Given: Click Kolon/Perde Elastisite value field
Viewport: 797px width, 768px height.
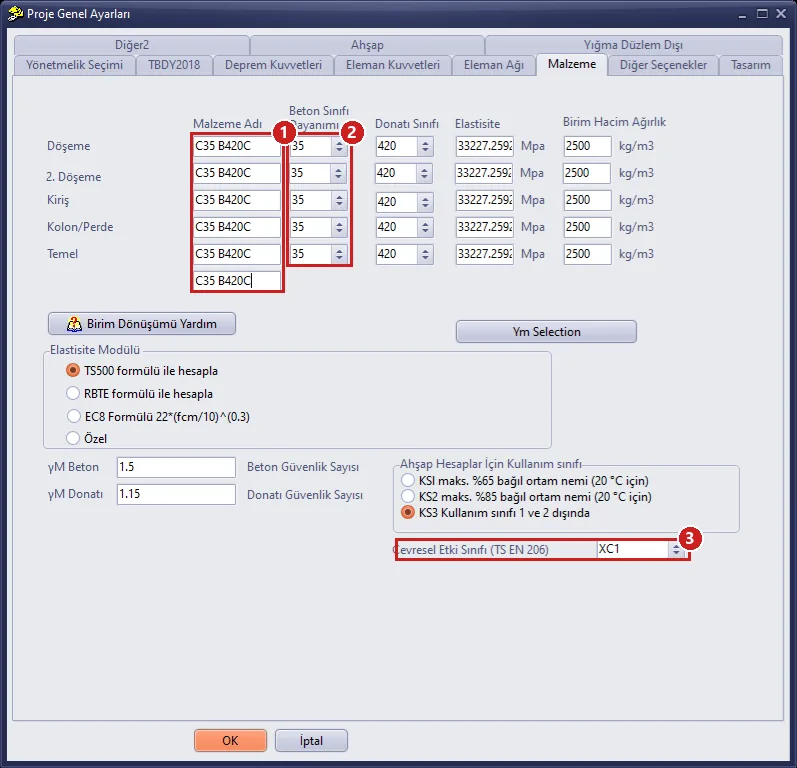Looking at the screenshot, I should click(484, 227).
